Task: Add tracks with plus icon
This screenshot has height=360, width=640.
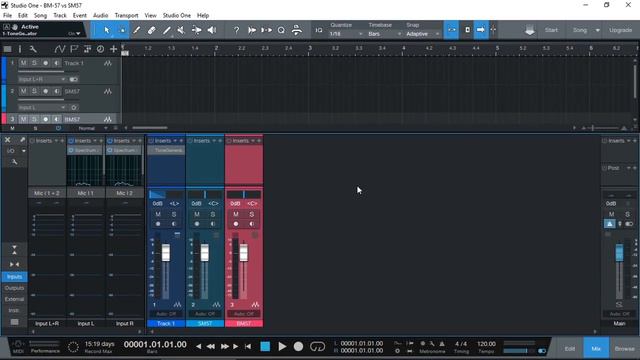Action: tap(113, 49)
